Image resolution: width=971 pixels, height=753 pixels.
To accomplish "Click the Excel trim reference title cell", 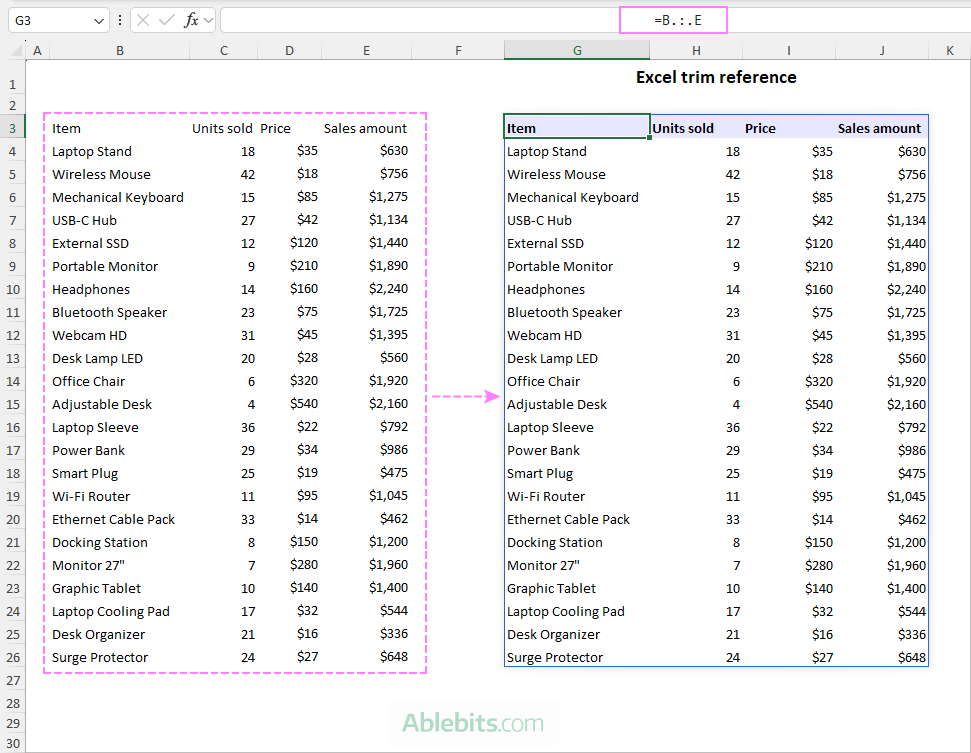I will pos(716,77).
